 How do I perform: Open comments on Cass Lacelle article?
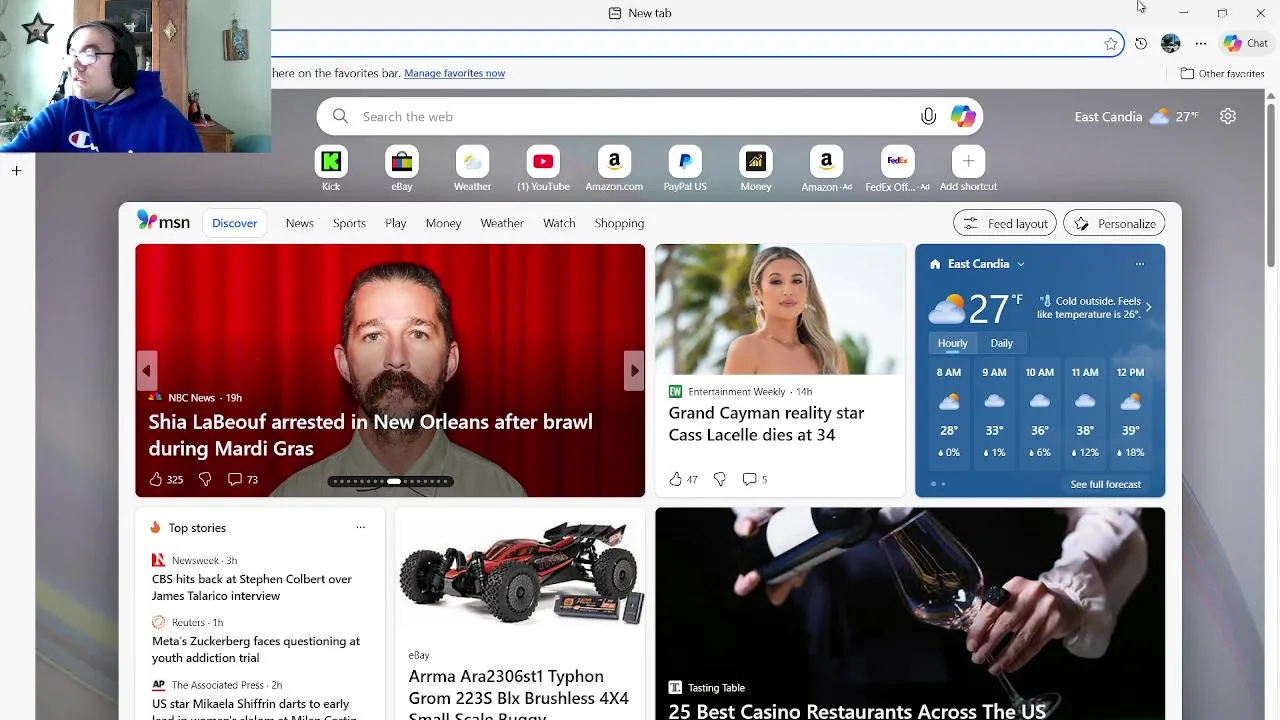coord(755,480)
